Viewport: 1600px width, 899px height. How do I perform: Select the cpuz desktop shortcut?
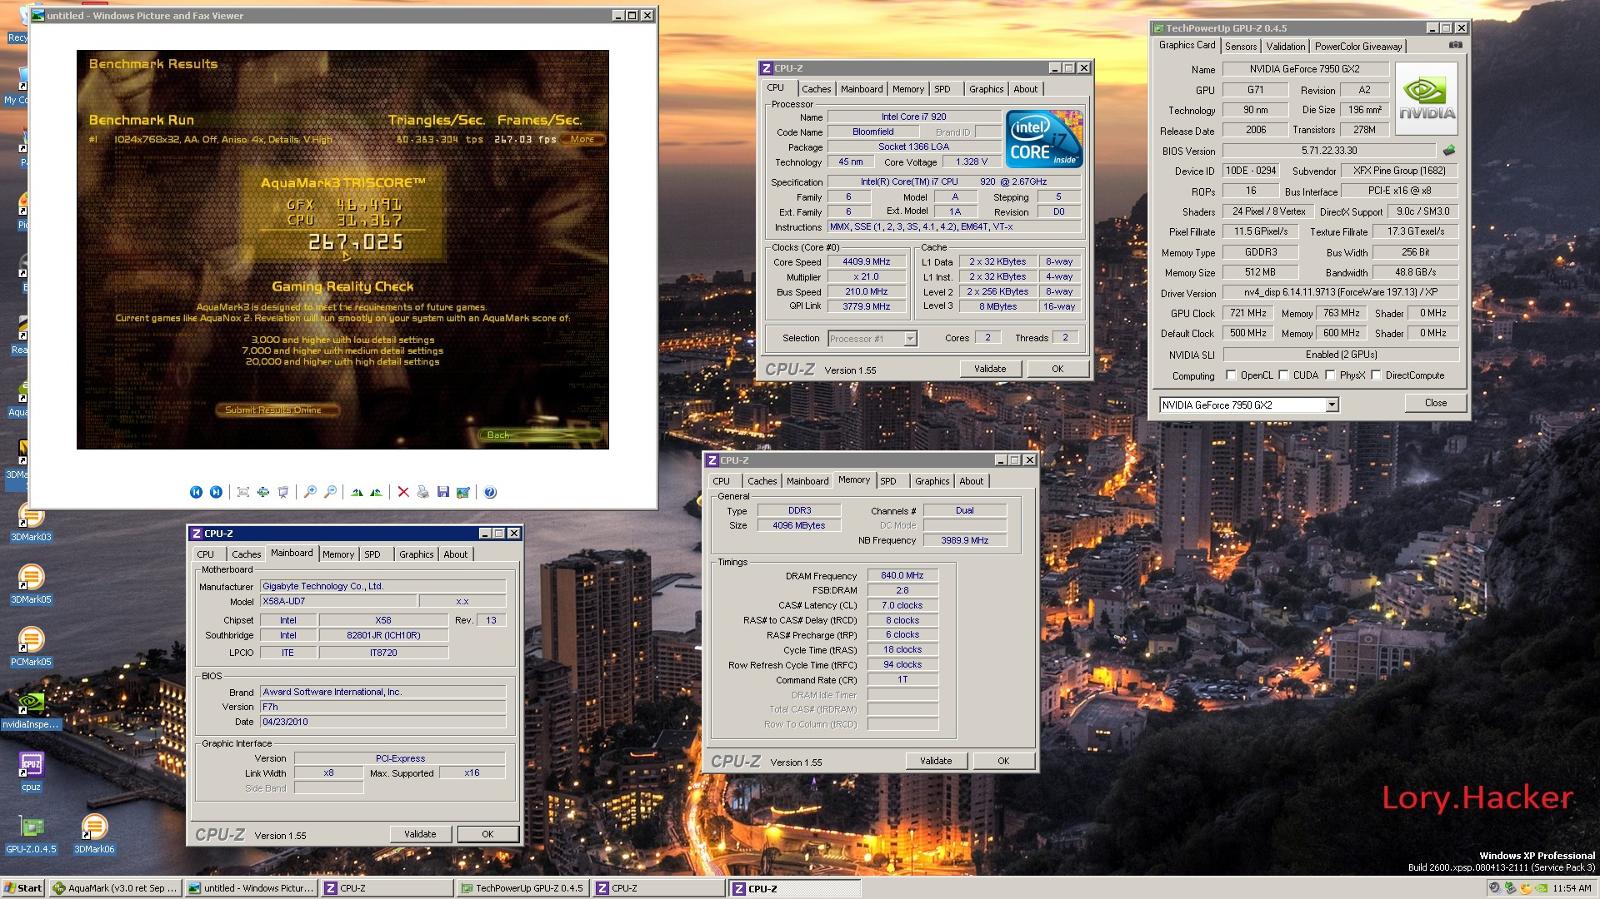click(31, 771)
